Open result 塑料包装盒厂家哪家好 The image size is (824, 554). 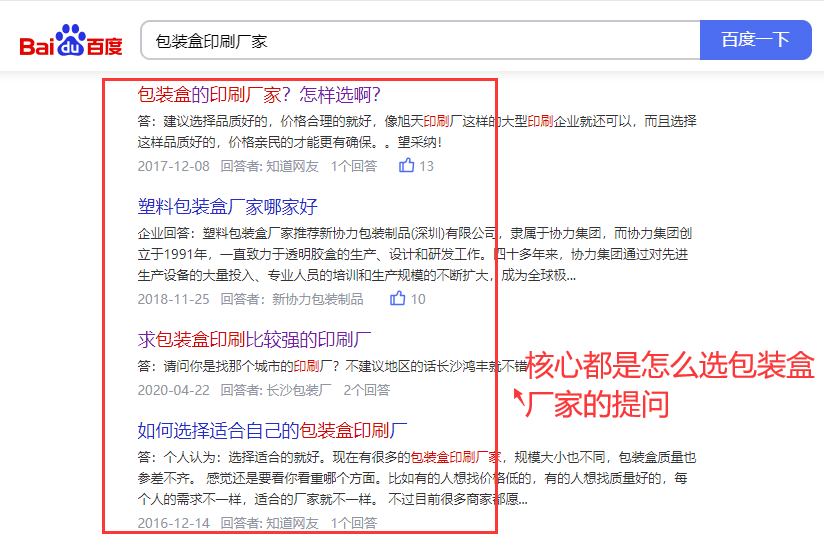pyautogui.click(x=227, y=207)
